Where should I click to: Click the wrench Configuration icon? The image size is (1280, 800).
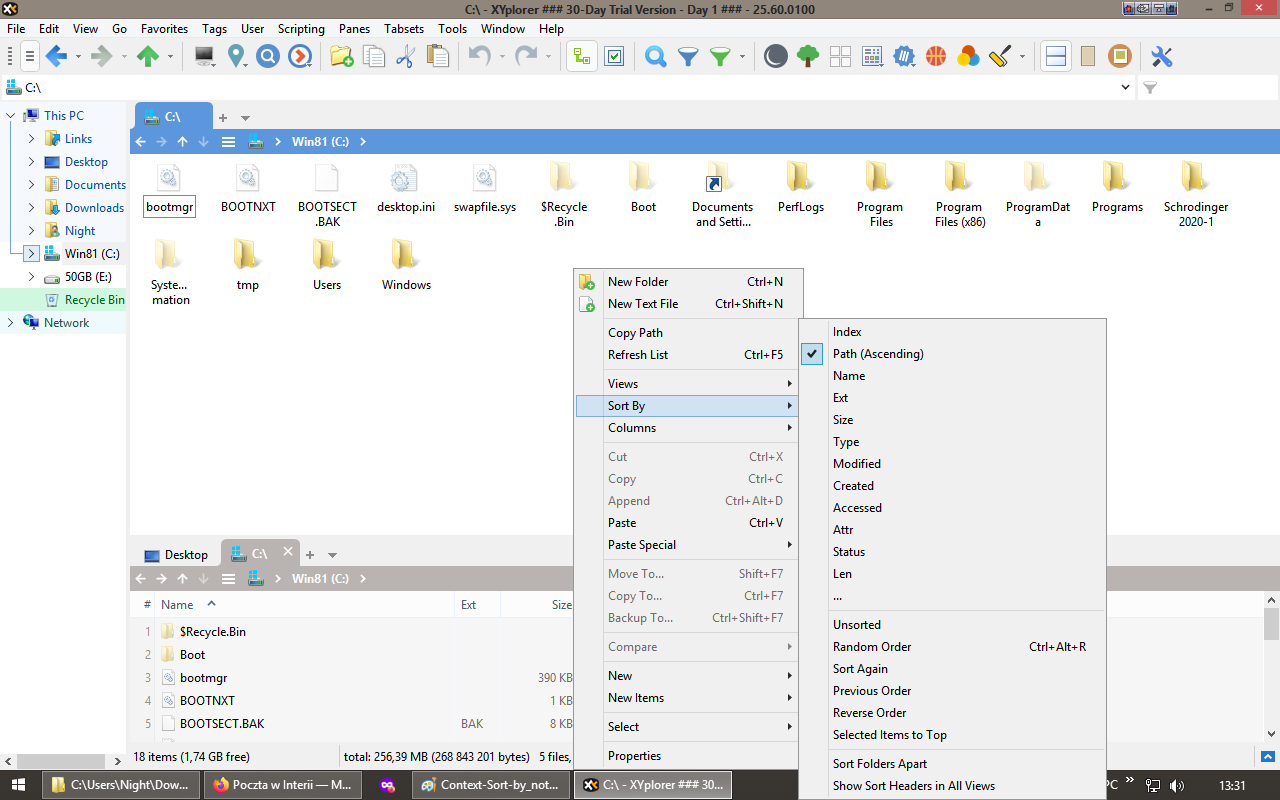1161,57
